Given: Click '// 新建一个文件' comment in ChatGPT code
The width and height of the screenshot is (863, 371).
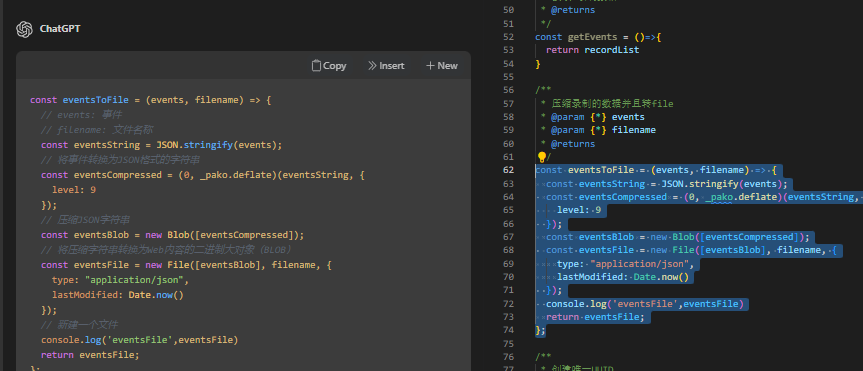Looking at the screenshot, I should coord(79,325).
